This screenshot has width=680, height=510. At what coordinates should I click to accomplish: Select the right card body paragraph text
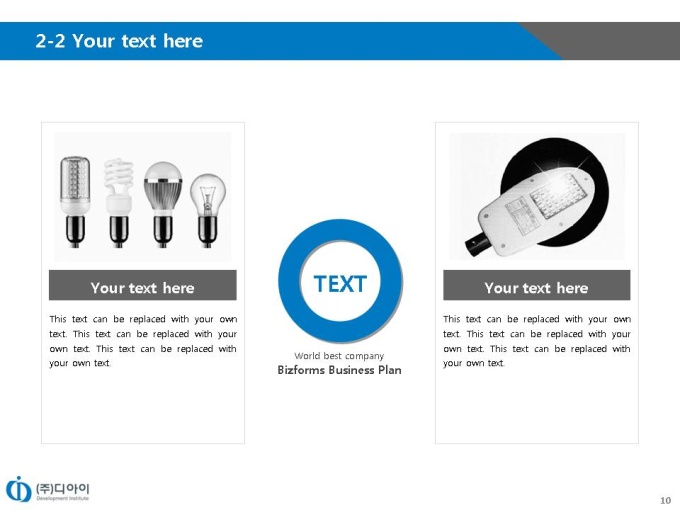536,341
